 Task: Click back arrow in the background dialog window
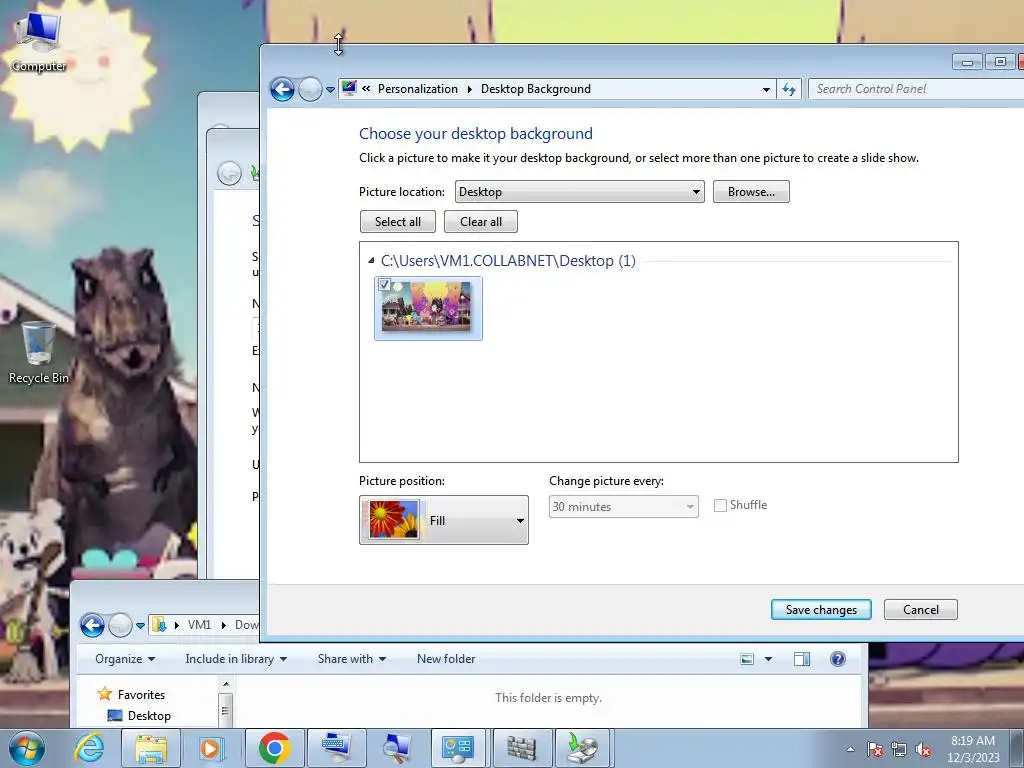[229, 173]
